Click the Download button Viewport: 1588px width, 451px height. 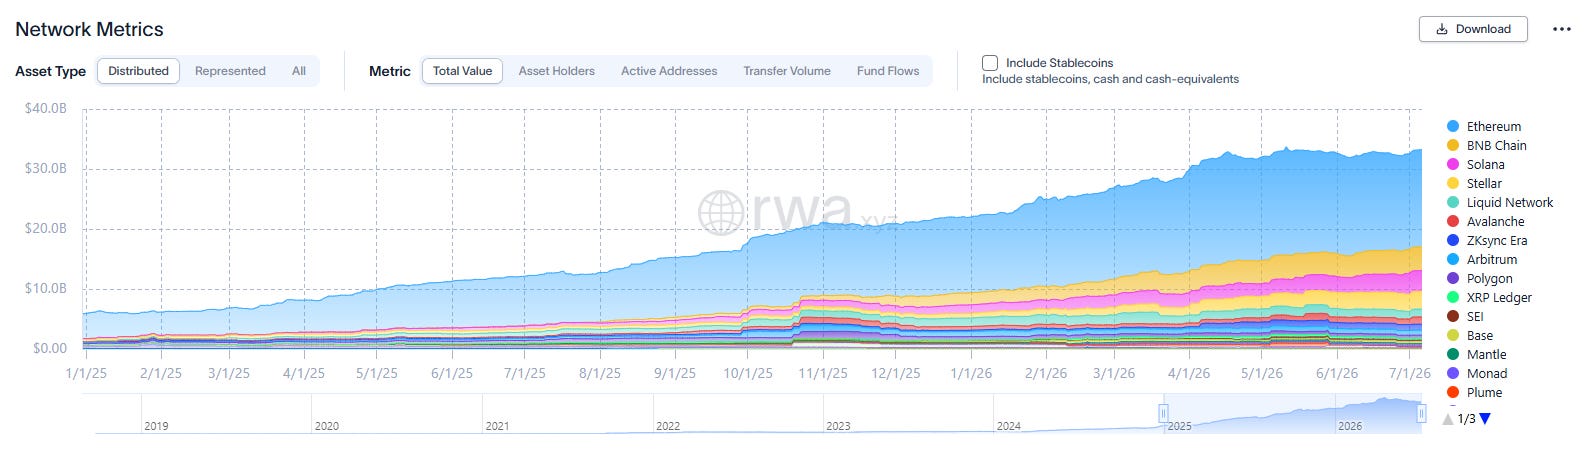[1473, 29]
